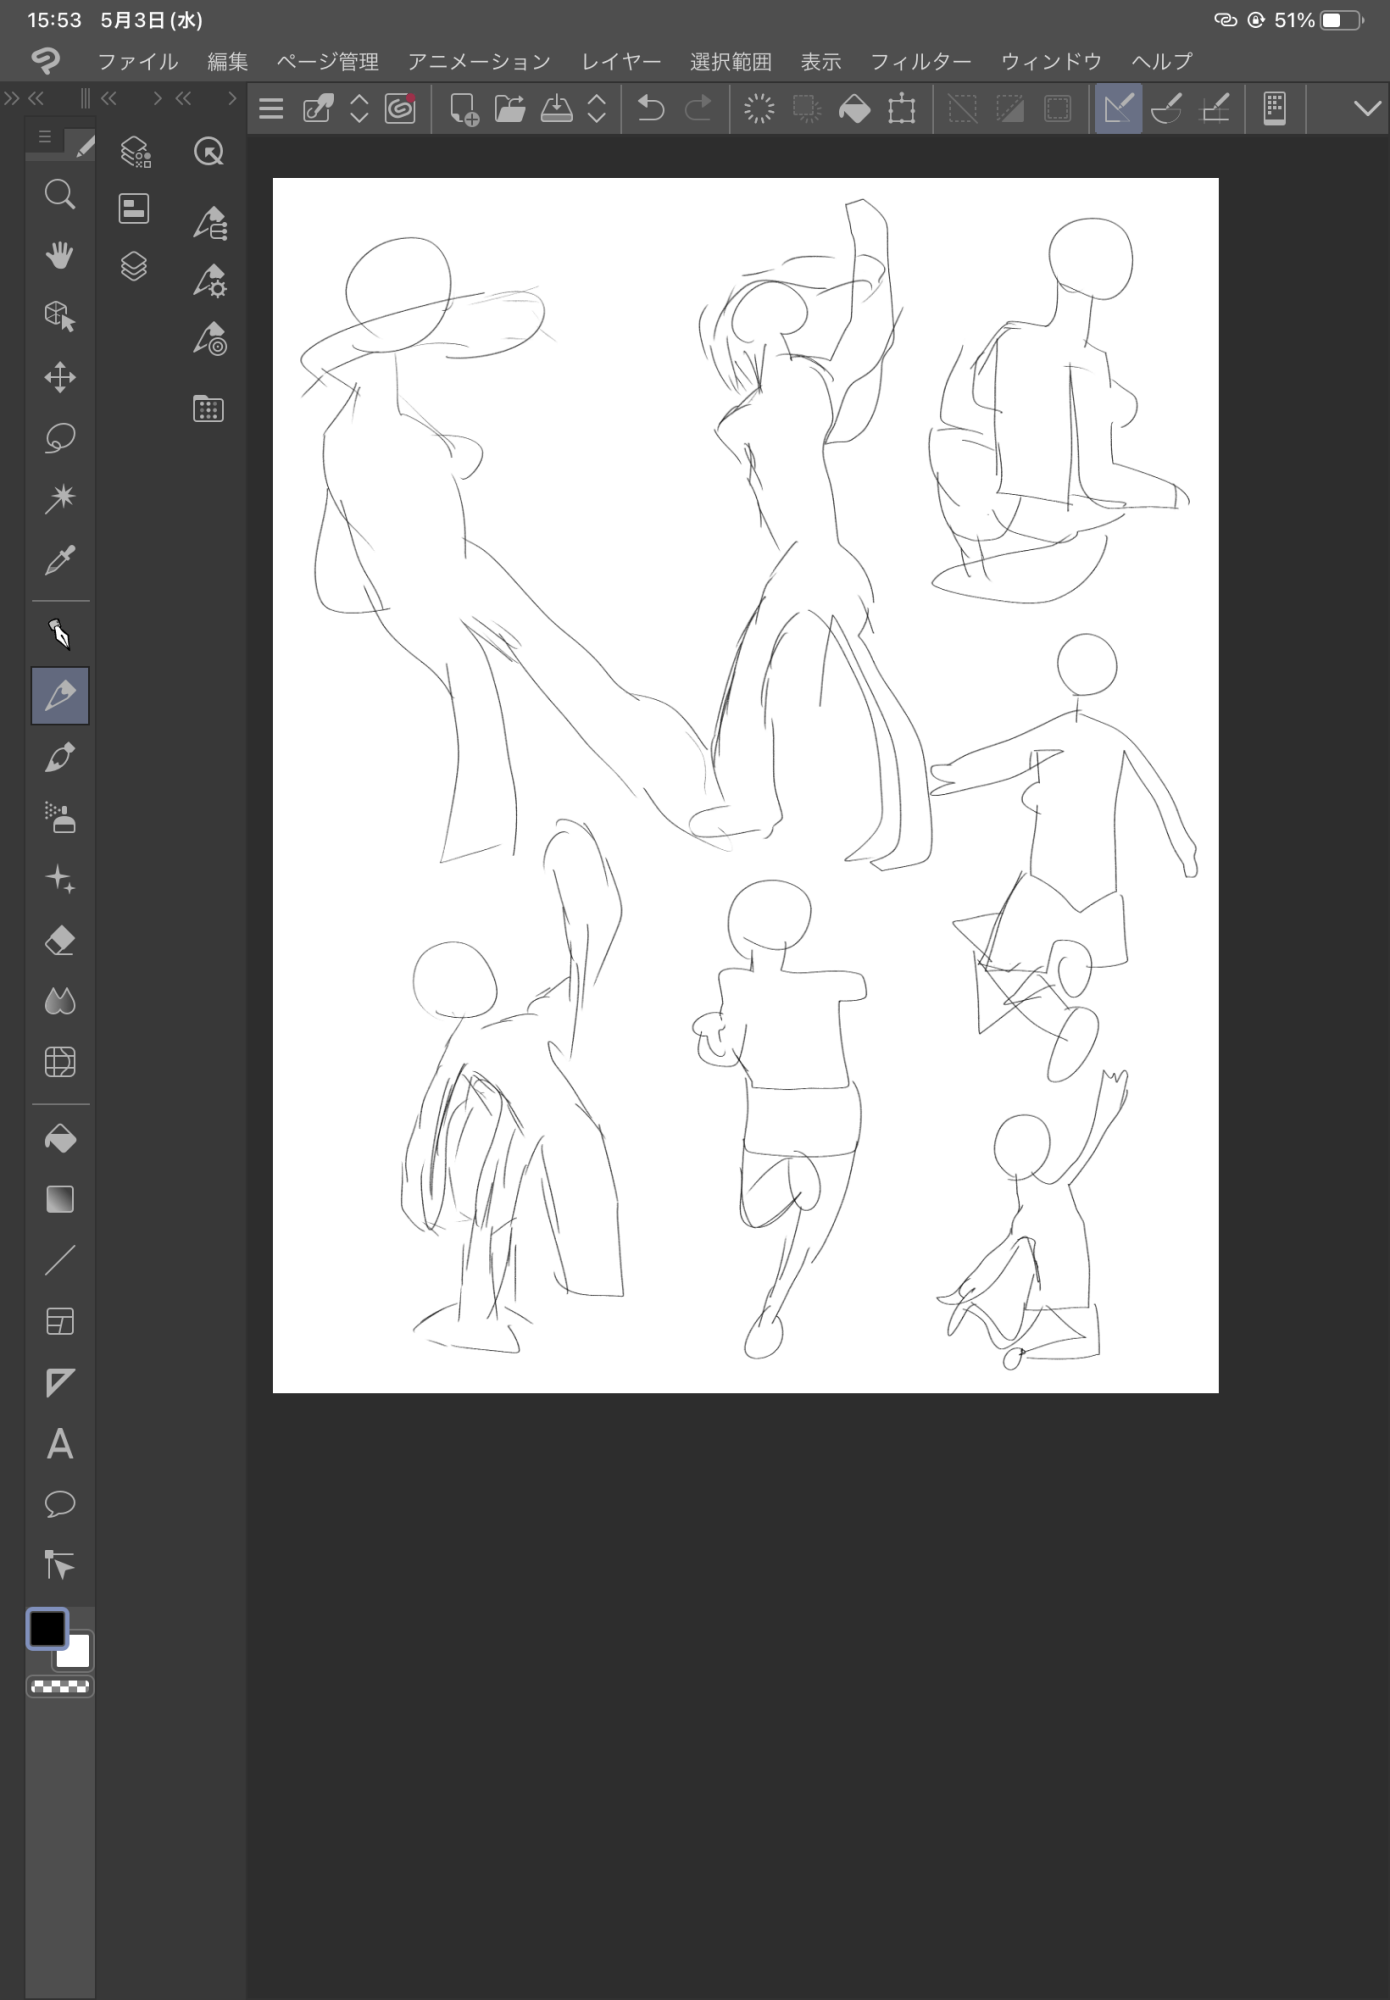Open the ファイル menu
This screenshot has width=1390, height=2000.
coord(137,62)
